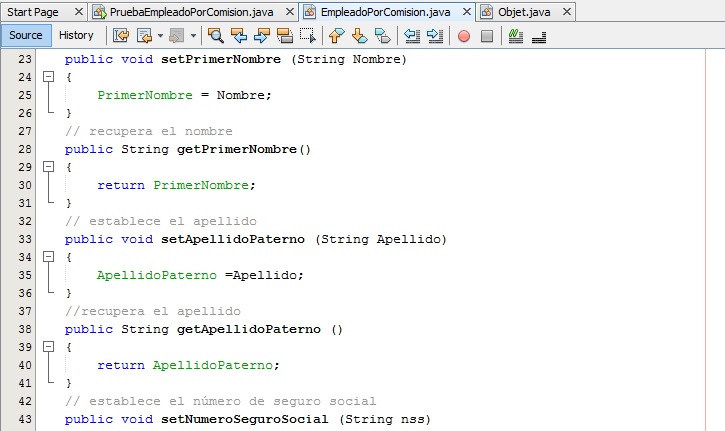Collapse the getApellidoPaterno fold on line 39
This screenshot has height=431, width=725.
[x=47, y=347]
